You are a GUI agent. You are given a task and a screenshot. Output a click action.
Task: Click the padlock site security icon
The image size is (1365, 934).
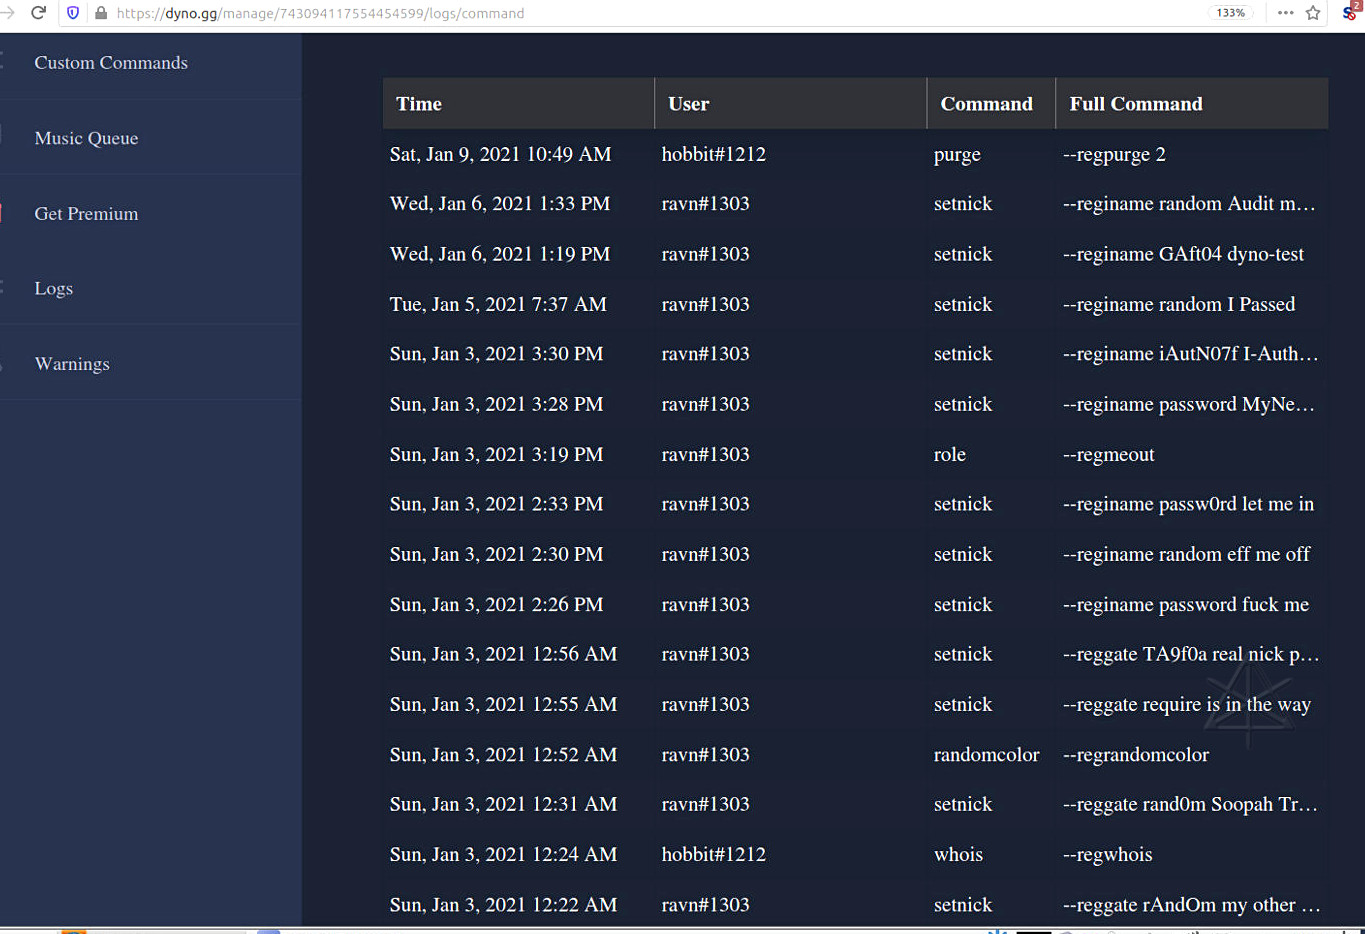[x=100, y=13]
